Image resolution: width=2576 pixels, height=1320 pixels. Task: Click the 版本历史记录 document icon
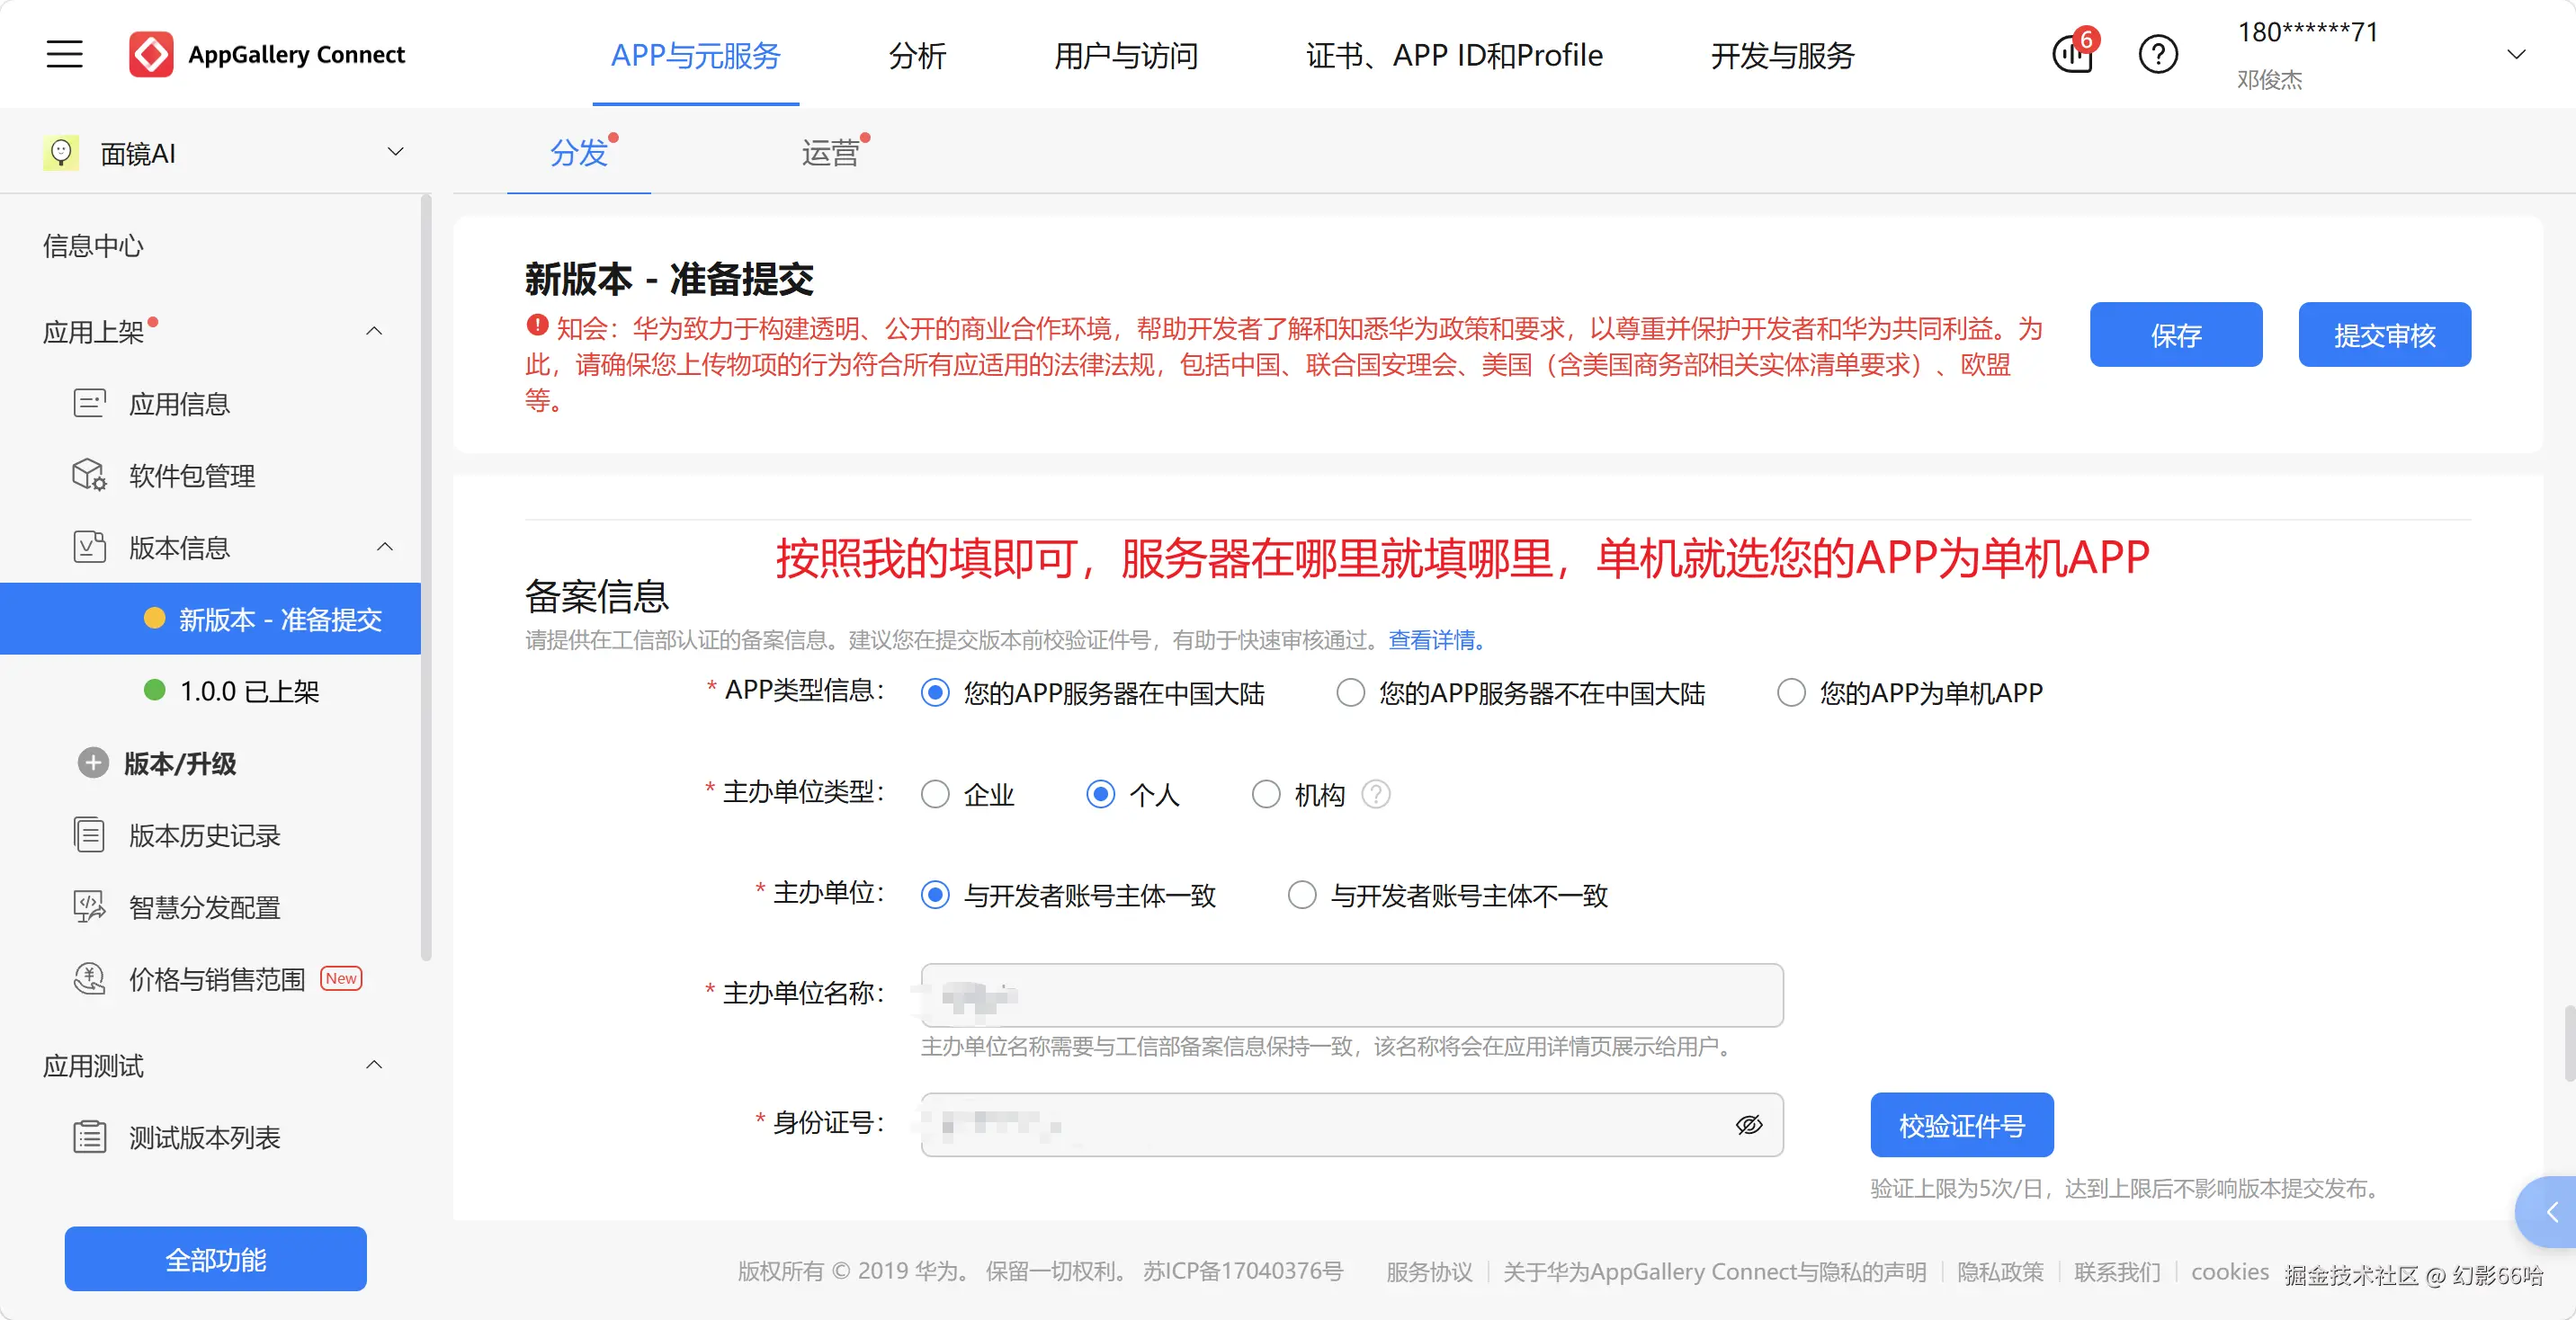point(89,835)
